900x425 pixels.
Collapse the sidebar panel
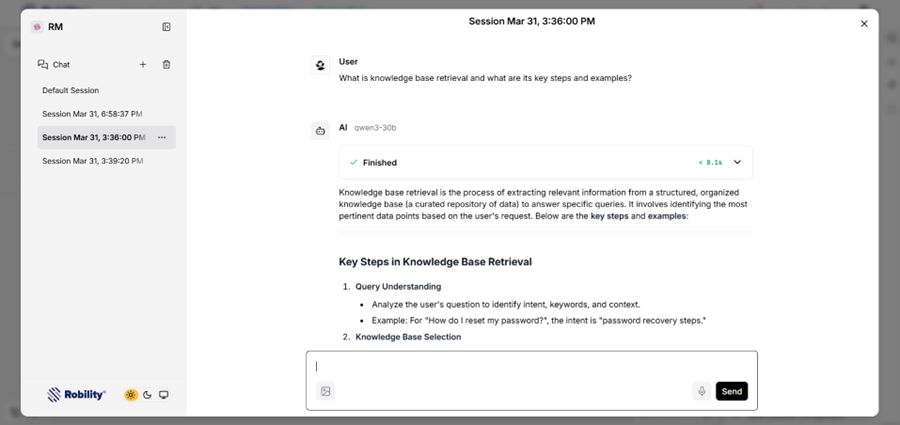click(166, 27)
